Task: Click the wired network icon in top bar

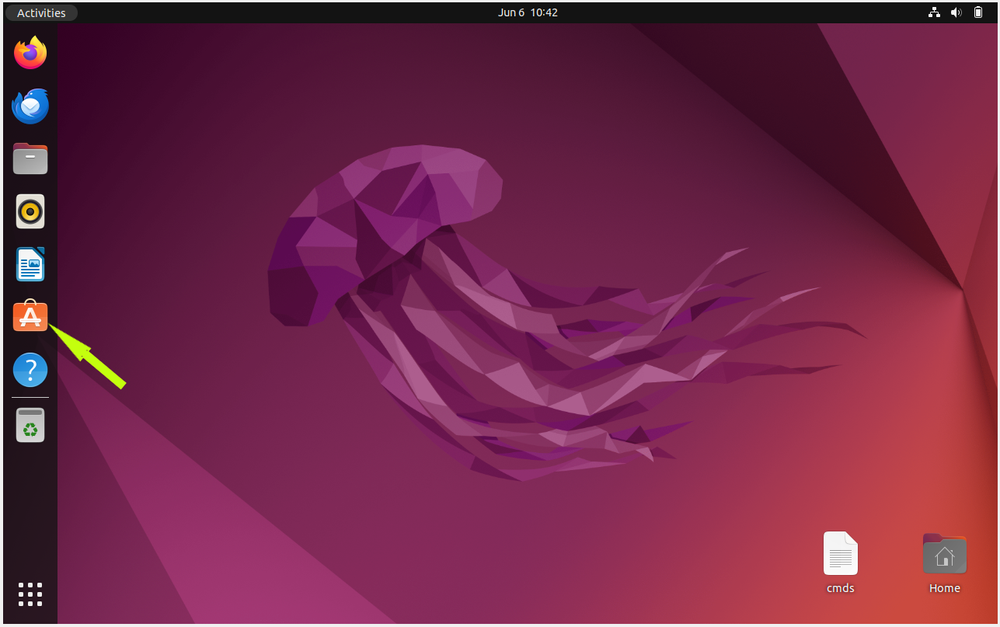Action: pyautogui.click(x=934, y=12)
